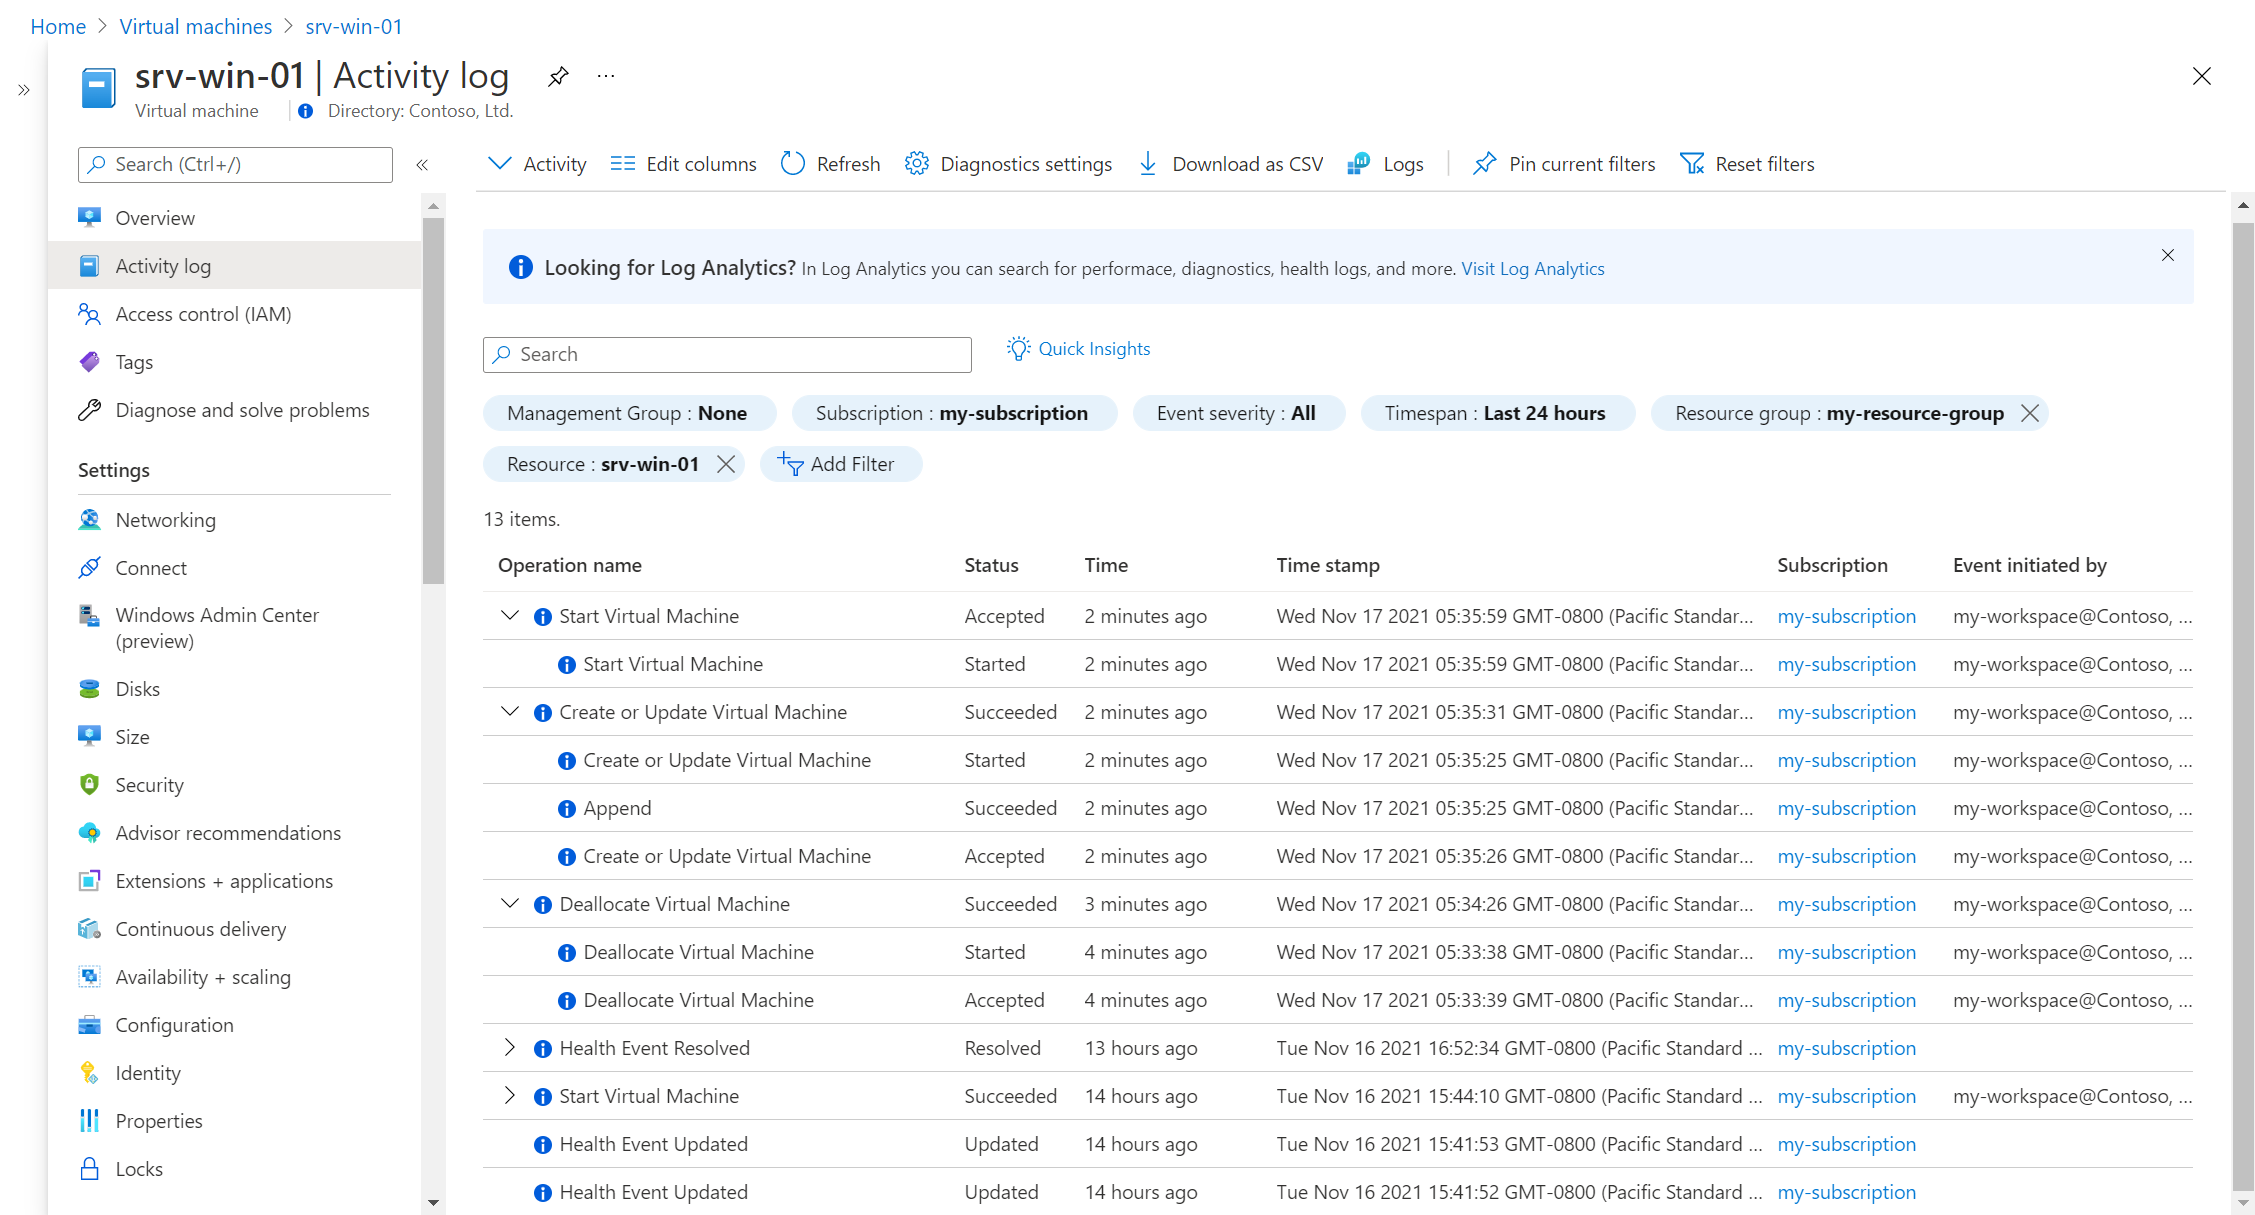Open Networking settings
Image resolution: width=2255 pixels, height=1215 pixels.
(235, 520)
